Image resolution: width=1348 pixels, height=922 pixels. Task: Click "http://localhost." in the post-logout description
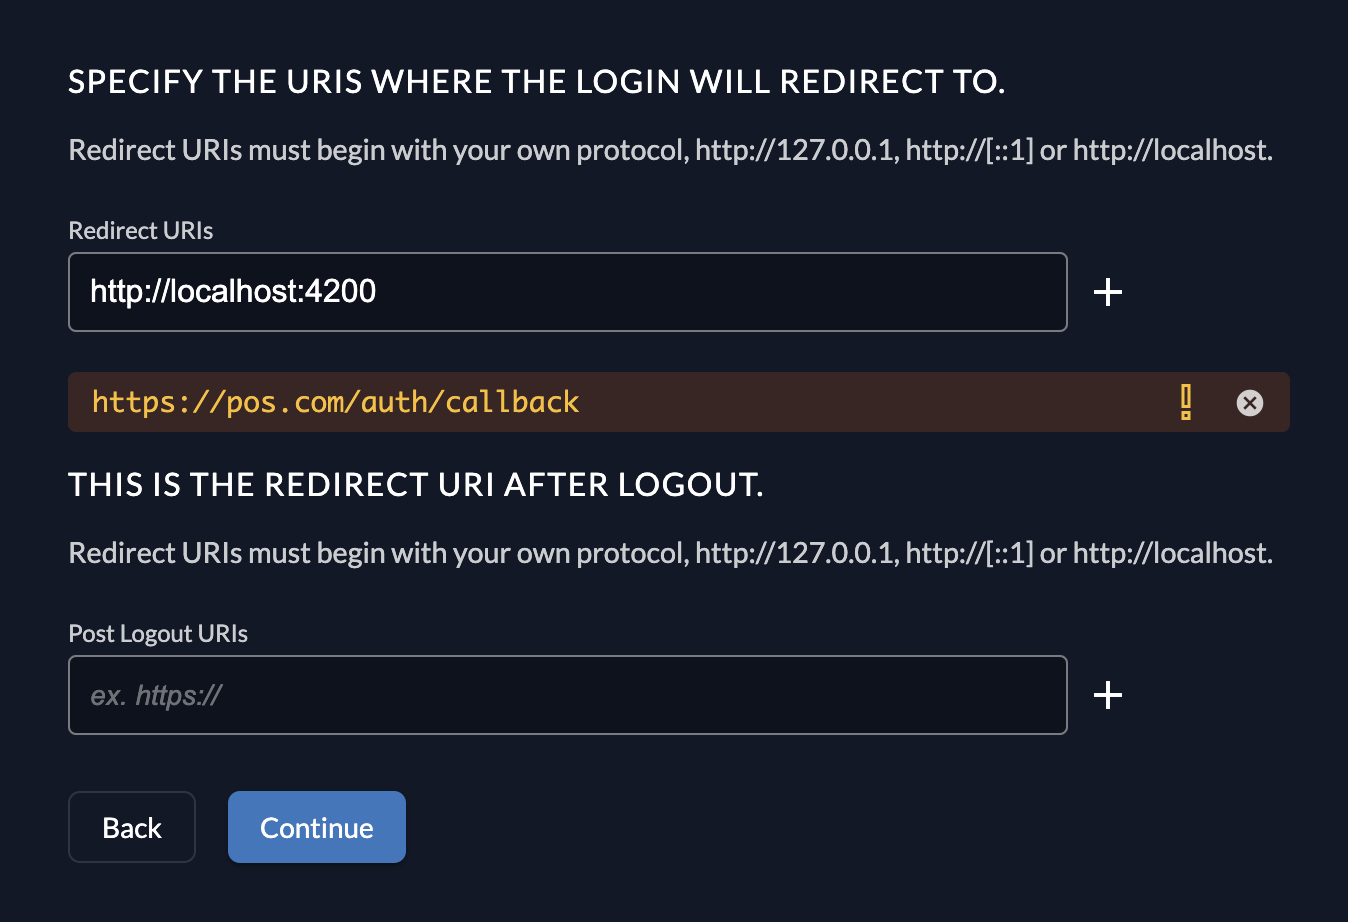tap(1172, 554)
